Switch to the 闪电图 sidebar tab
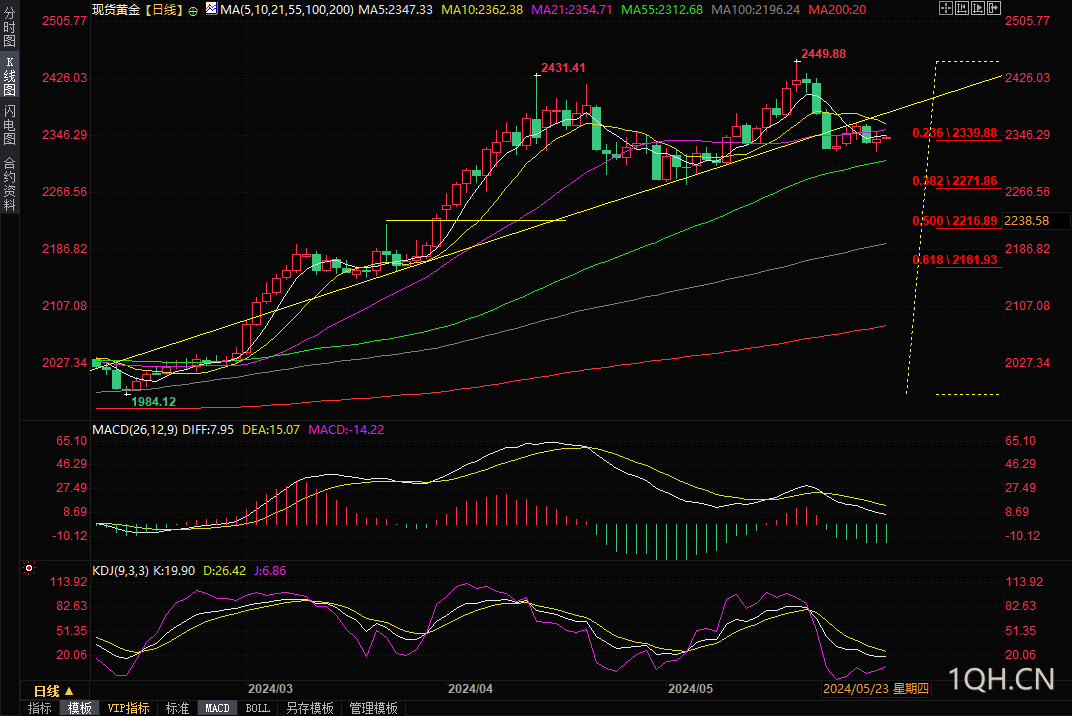Viewport: 1072px width, 716px height. tap(10, 126)
